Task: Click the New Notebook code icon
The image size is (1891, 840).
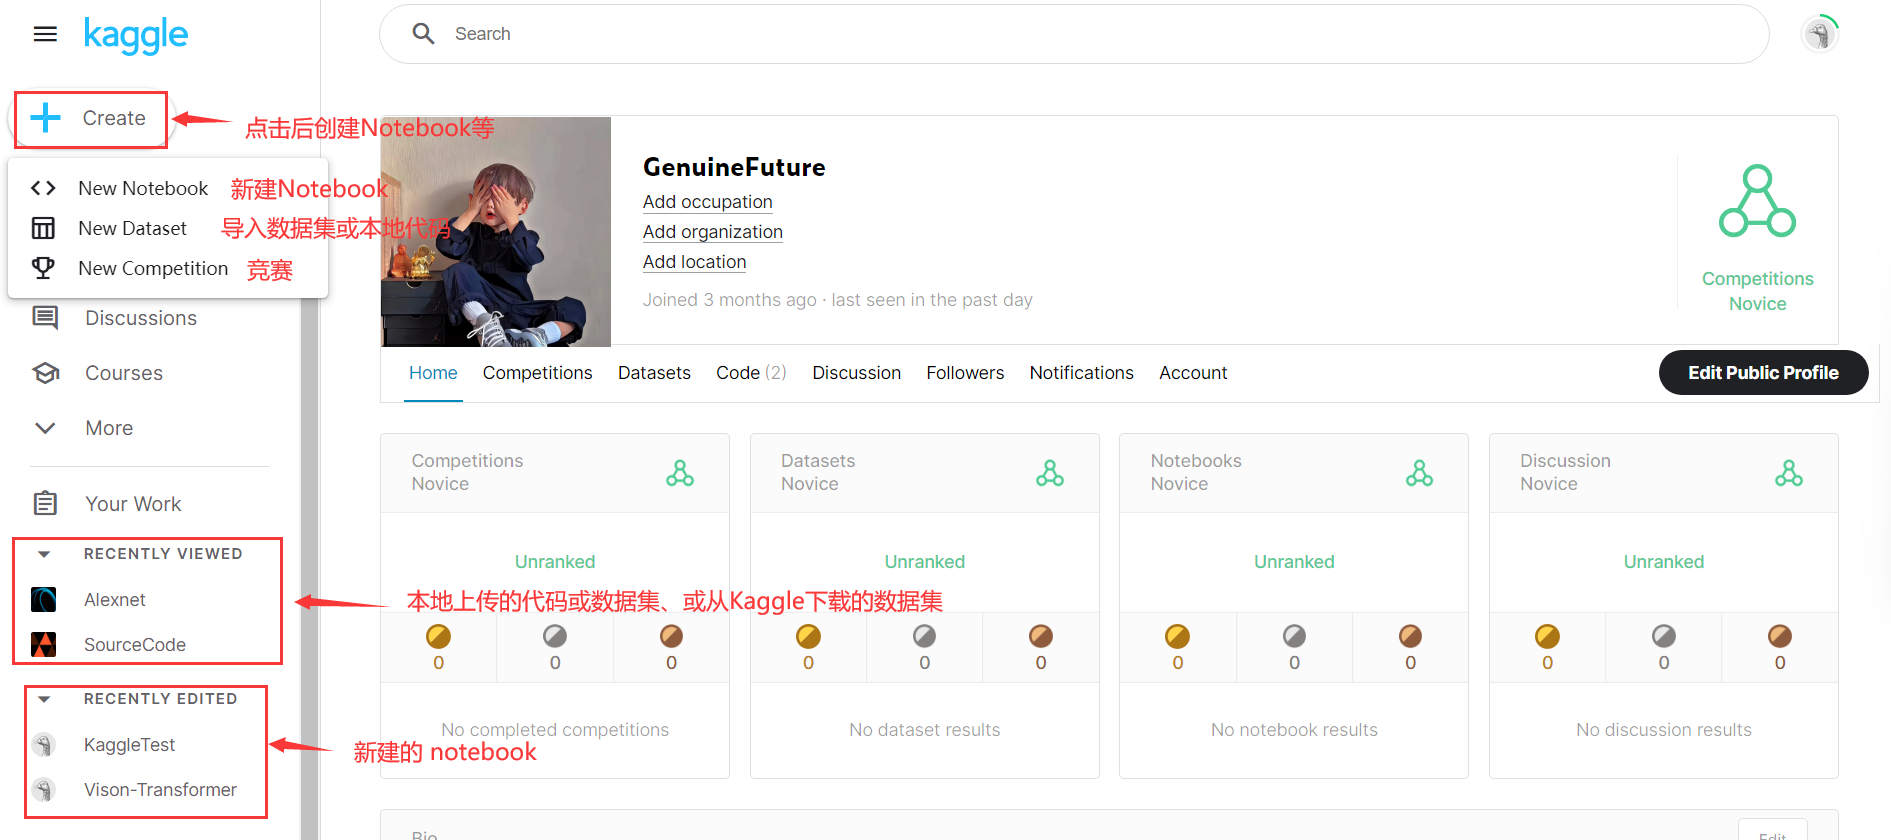Action: [43, 188]
